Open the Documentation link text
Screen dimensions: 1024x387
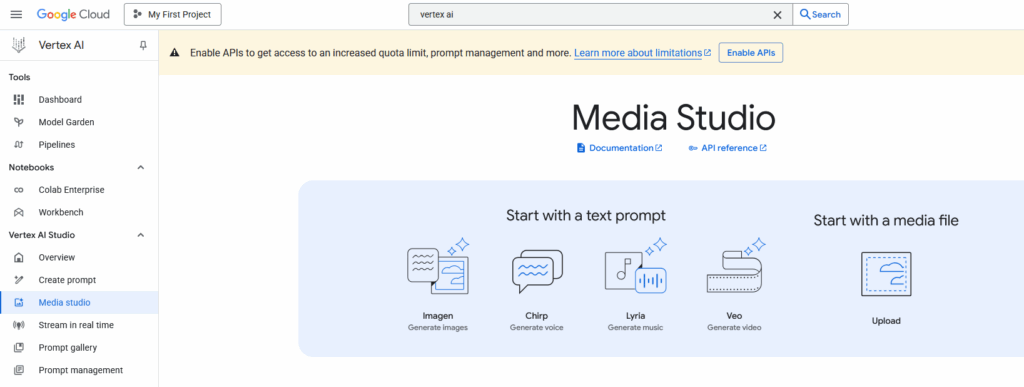pos(621,148)
